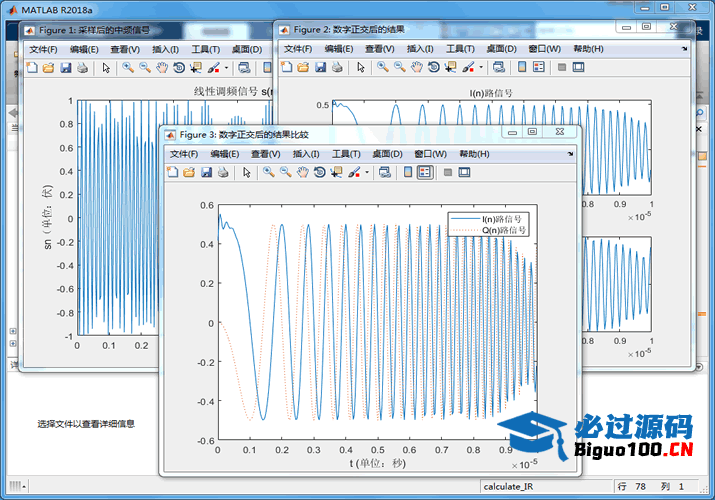Open brush color dropdown in Figure 1
This screenshot has height=500, width=715.
(x=226, y=68)
